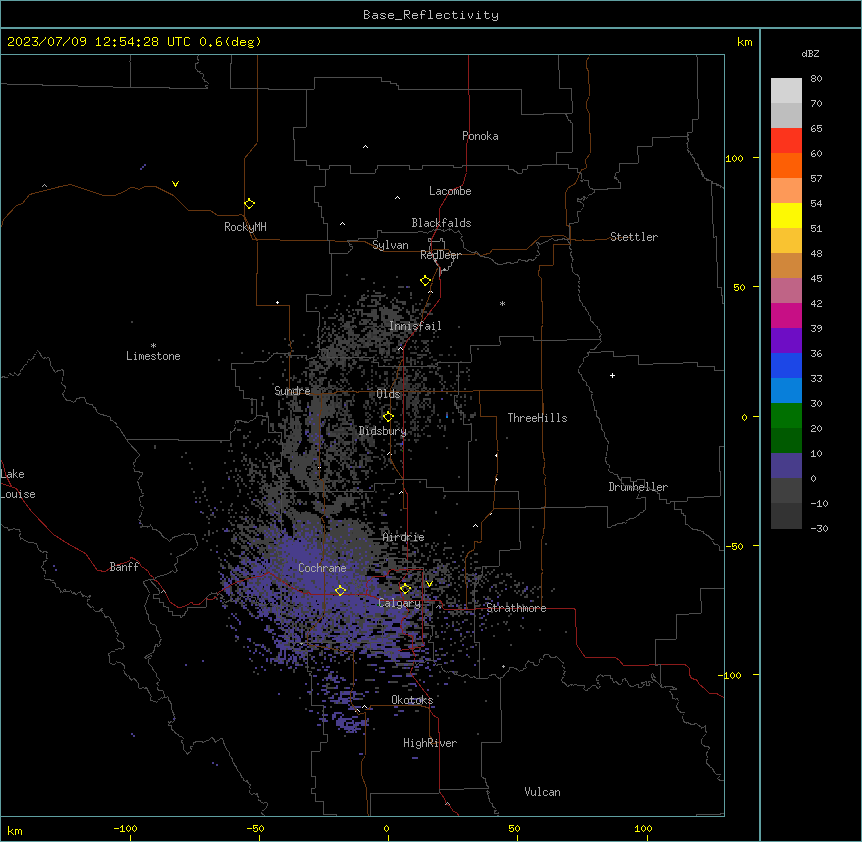The height and width of the screenshot is (842, 862).
Task: Click the Drumheller label
Action: pos(638,487)
